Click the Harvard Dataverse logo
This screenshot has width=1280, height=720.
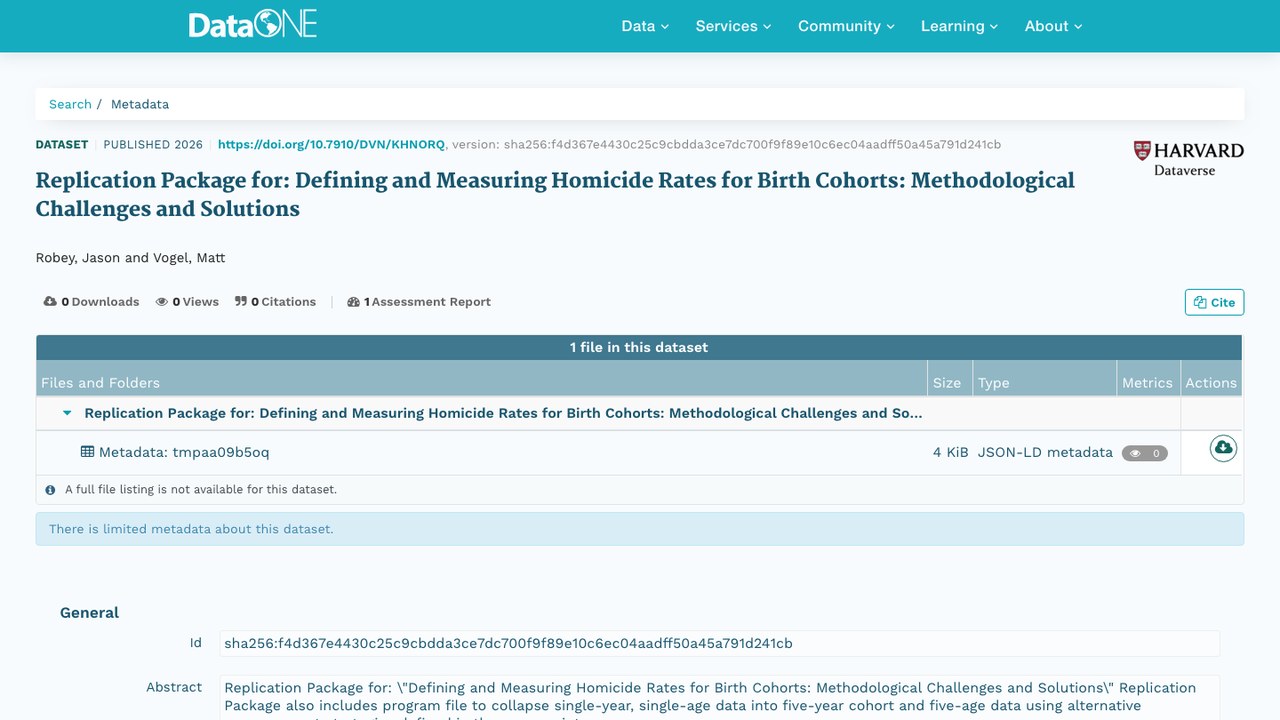1188,158
